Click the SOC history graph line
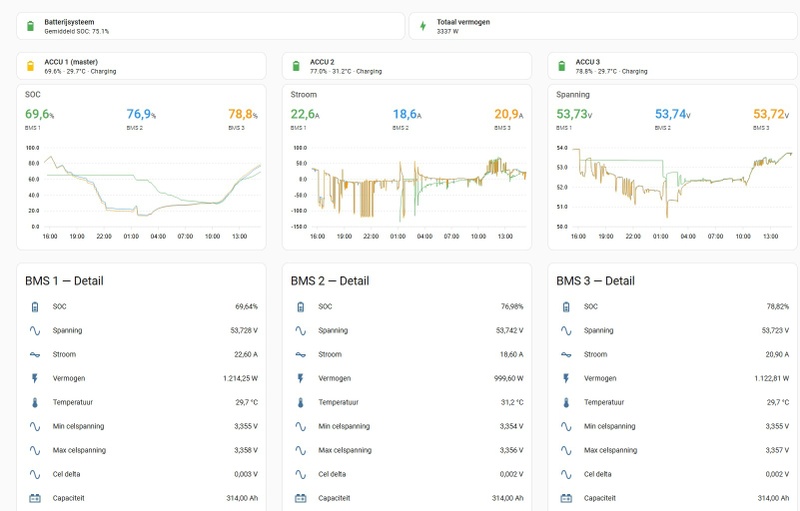This screenshot has height=511, width=800. [152, 188]
